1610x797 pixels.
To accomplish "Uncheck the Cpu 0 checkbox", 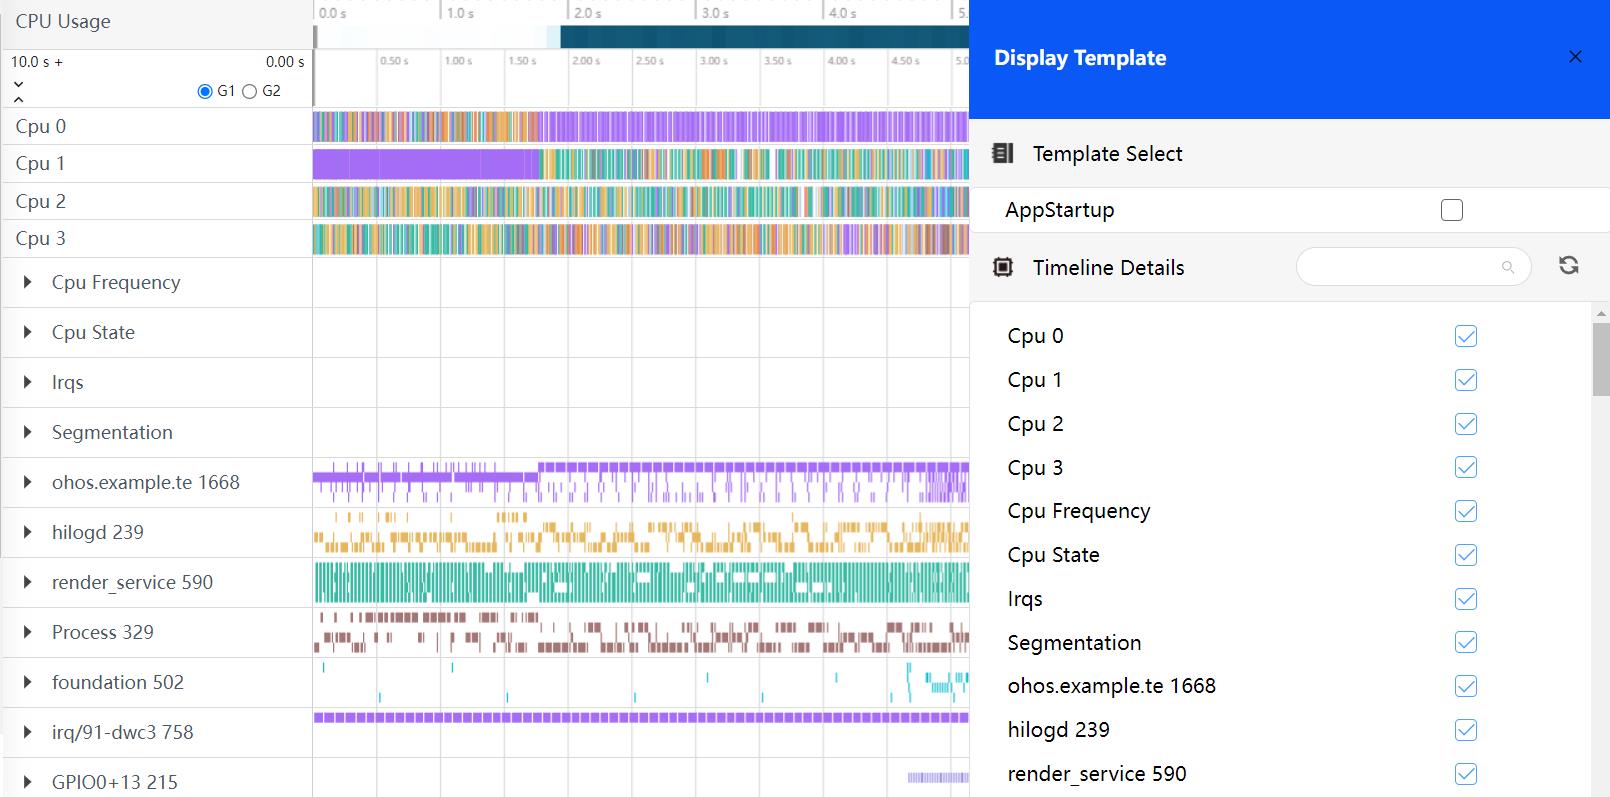I will [x=1465, y=336].
